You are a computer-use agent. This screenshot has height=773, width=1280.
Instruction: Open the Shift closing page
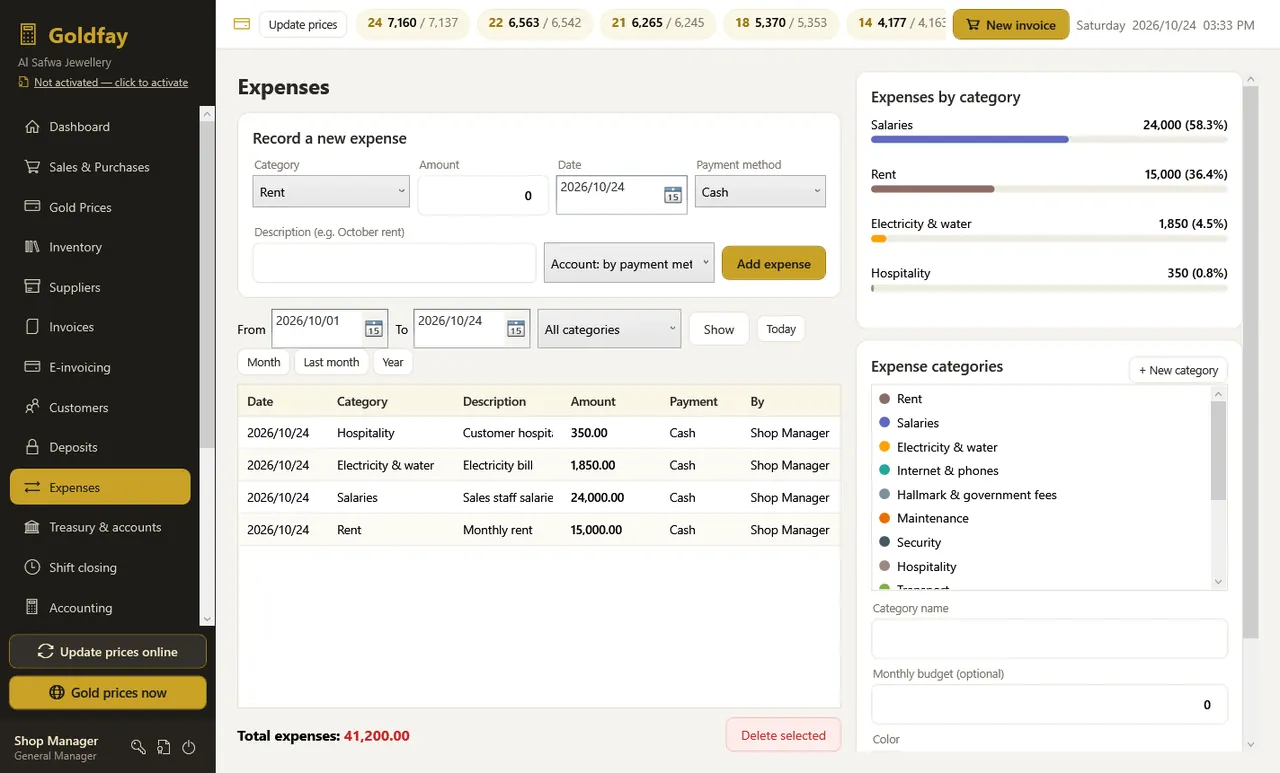click(x=100, y=567)
